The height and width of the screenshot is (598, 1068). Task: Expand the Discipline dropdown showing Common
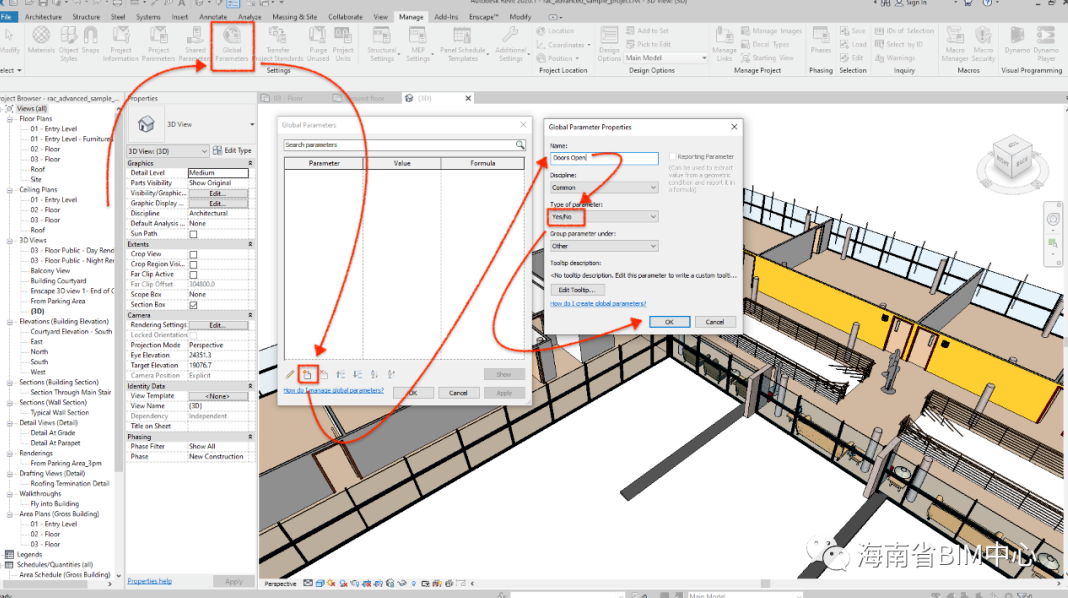(x=604, y=187)
